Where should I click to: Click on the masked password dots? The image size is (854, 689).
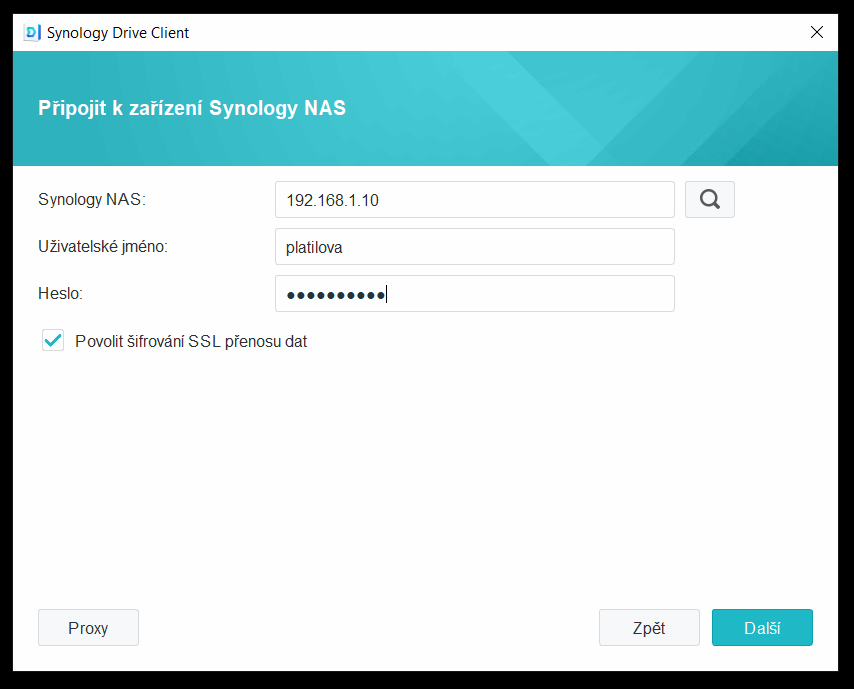[335, 294]
